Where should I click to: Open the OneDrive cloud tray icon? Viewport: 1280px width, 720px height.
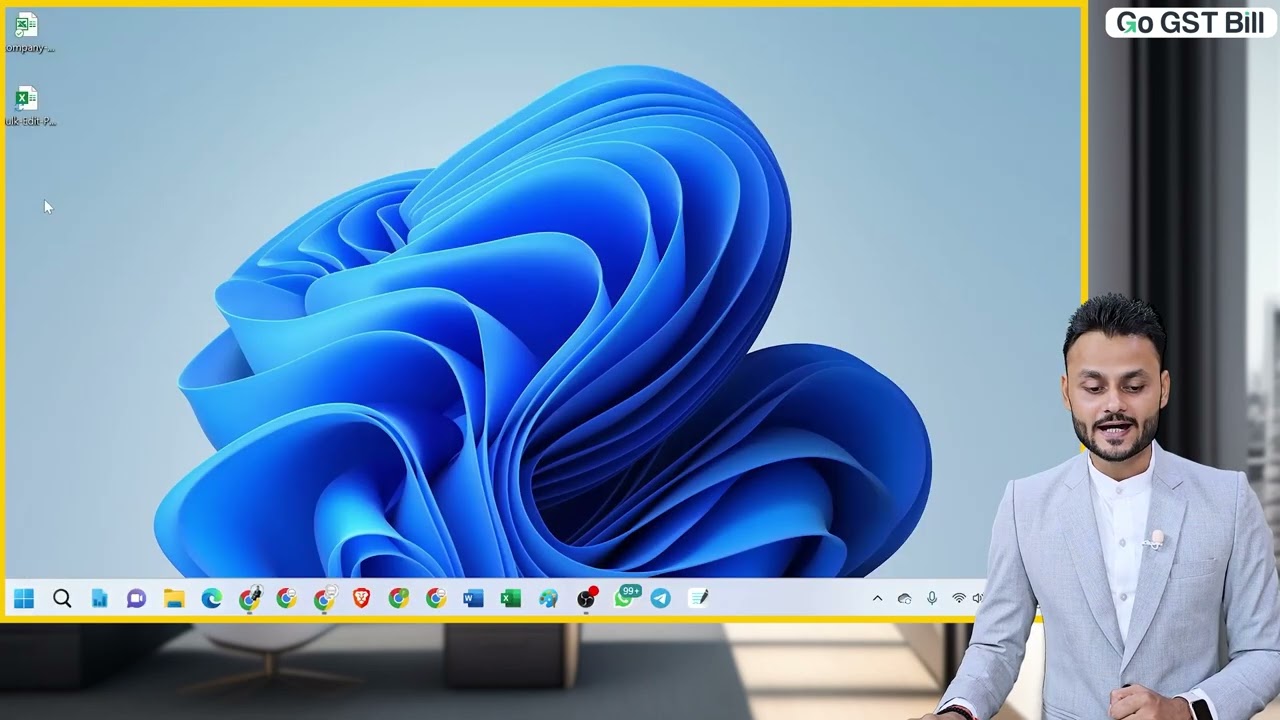coord(904,598)
